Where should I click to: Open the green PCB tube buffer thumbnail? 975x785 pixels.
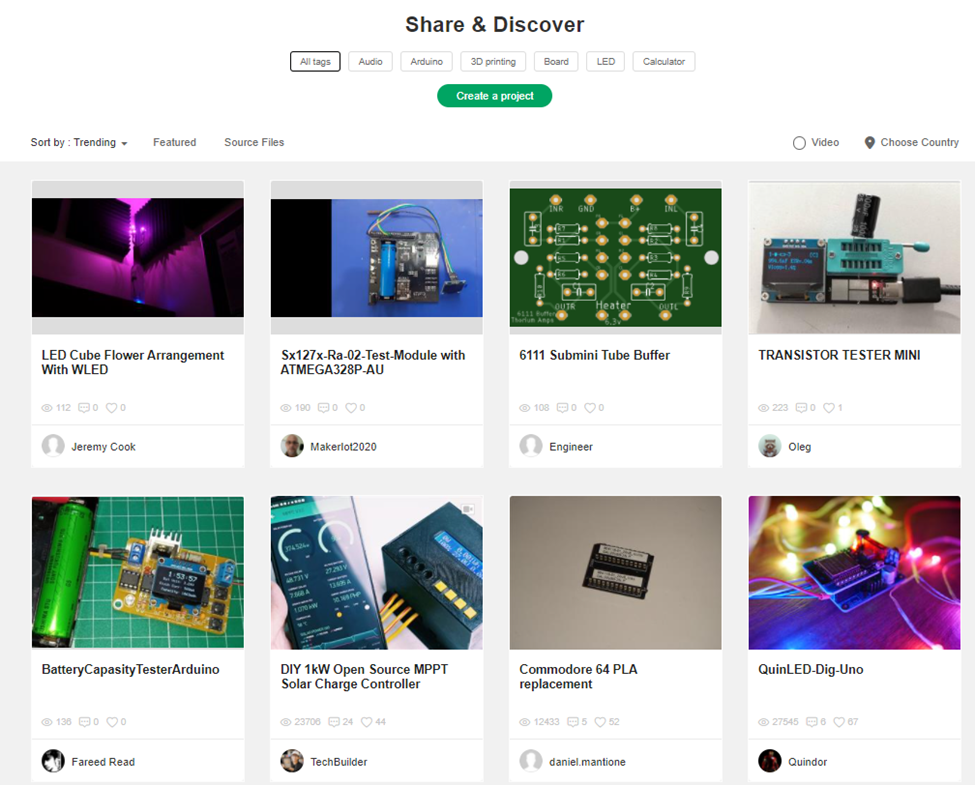click(x=616, y=258)
